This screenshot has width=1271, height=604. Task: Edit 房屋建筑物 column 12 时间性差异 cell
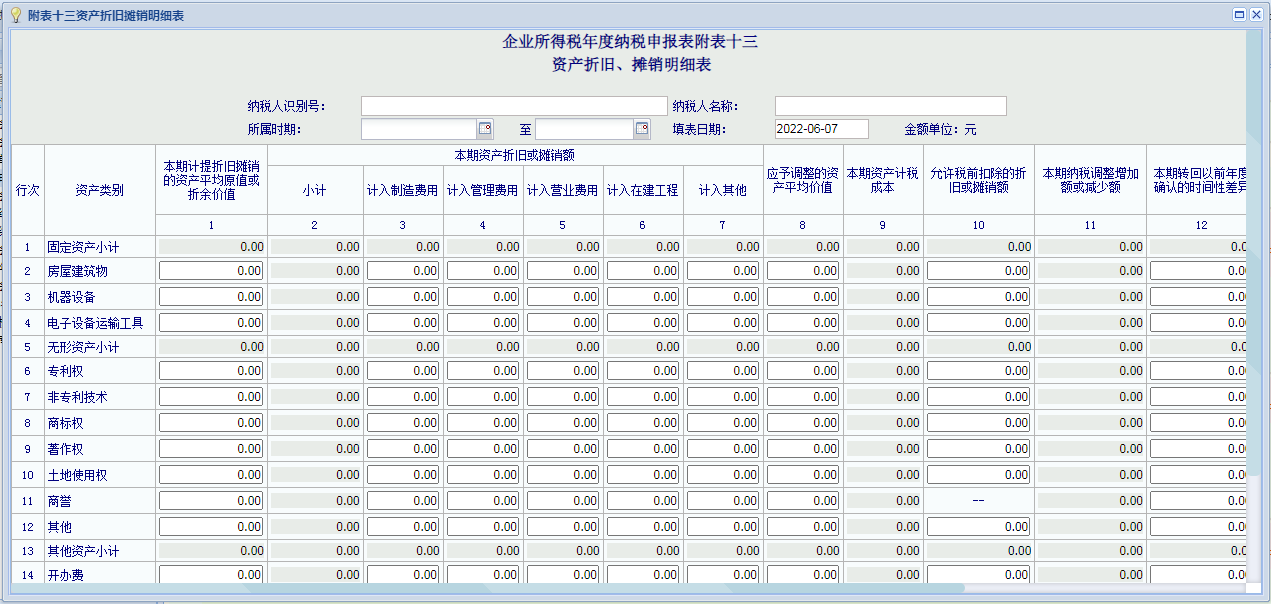coord(1198,271)
